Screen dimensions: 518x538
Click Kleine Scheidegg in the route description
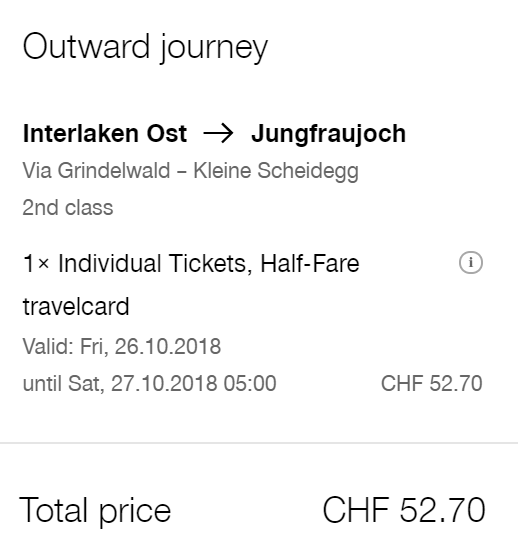click(276, 171)
